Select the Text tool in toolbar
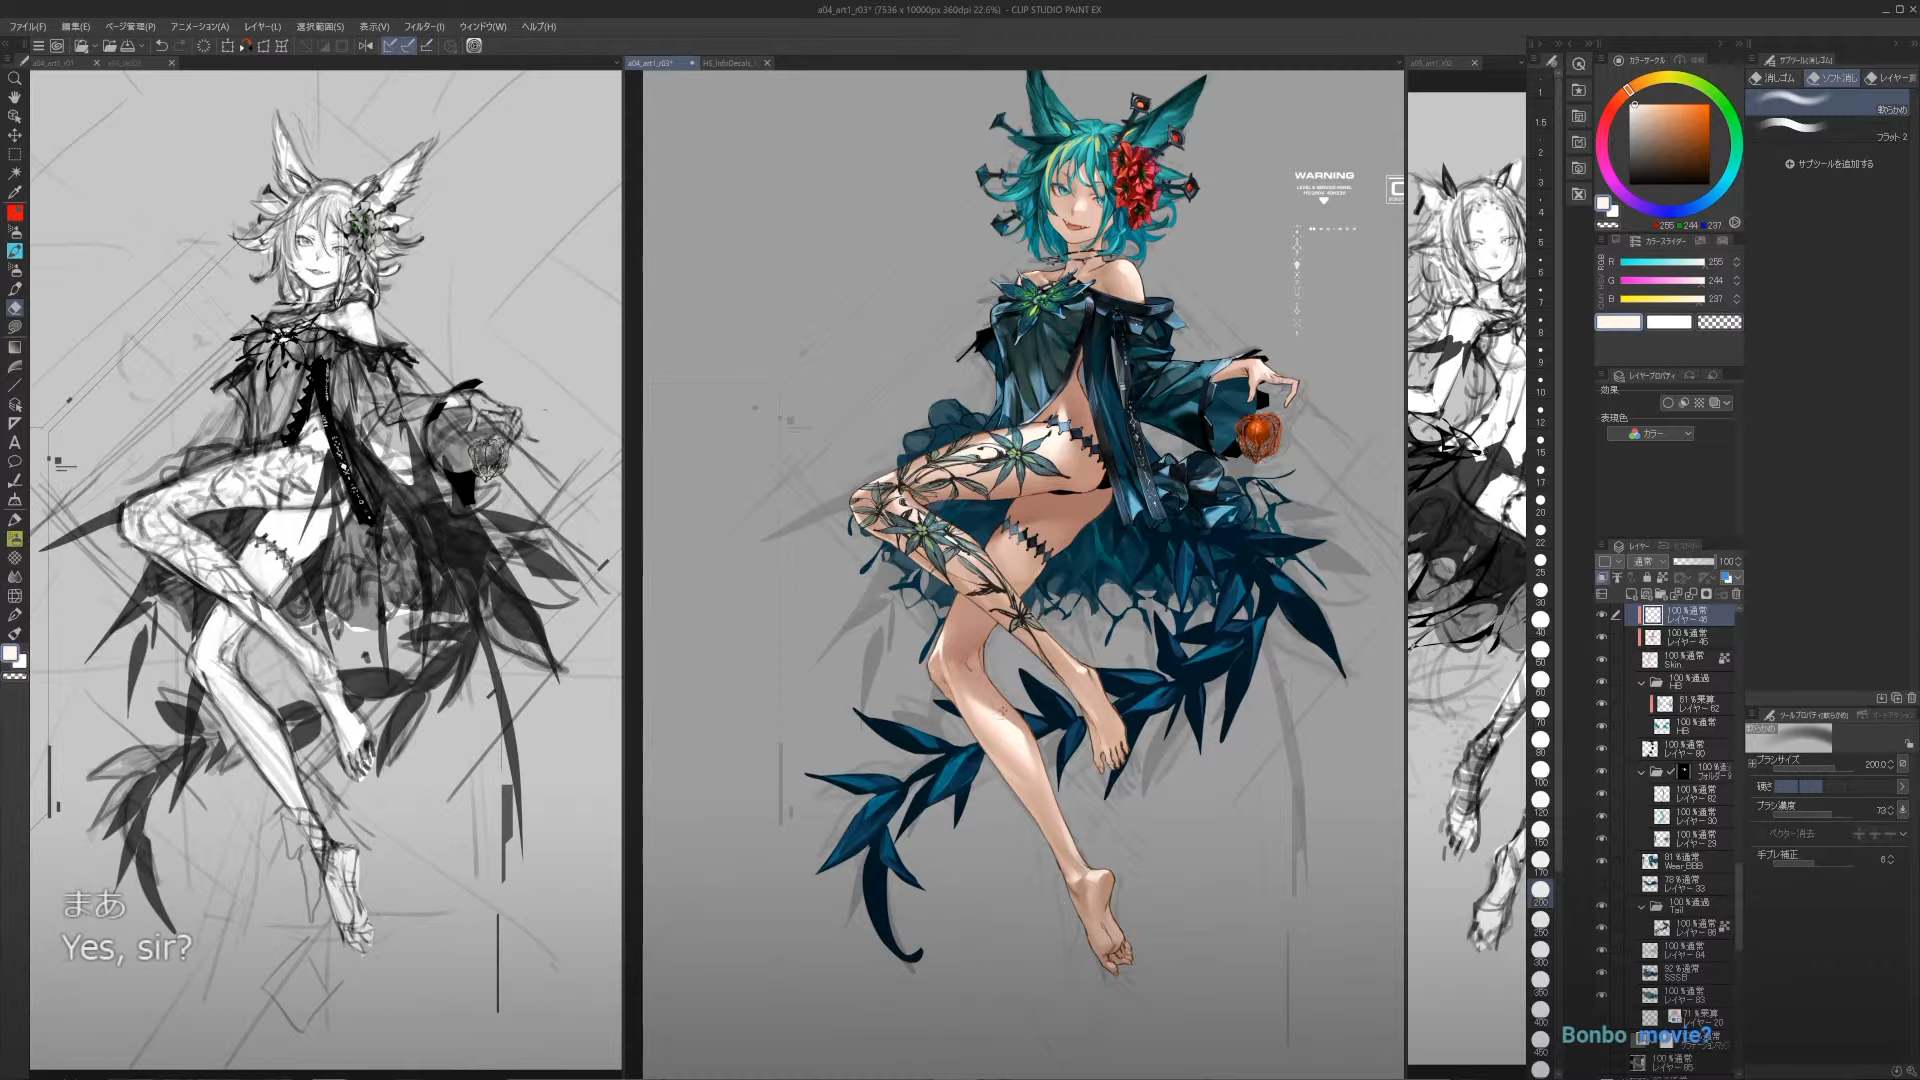The image size is (1920, 1080). 14,442
